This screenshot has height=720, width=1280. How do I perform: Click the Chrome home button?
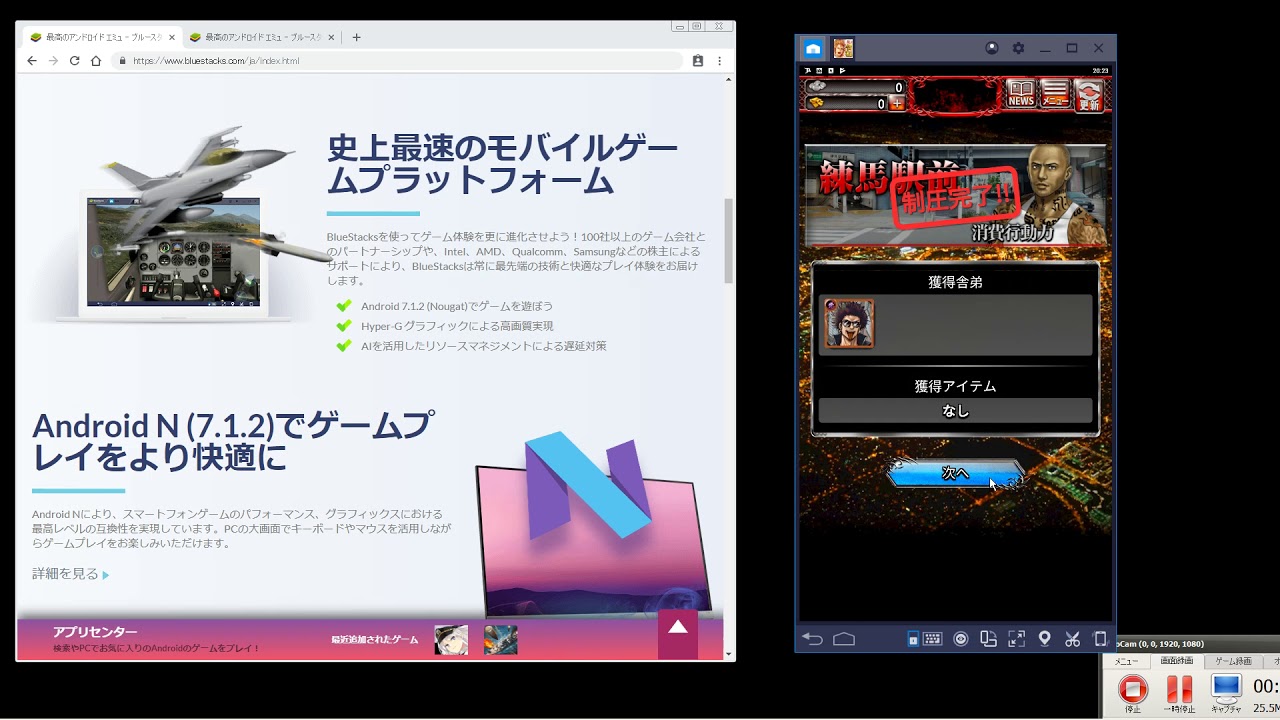click(96, 61)
